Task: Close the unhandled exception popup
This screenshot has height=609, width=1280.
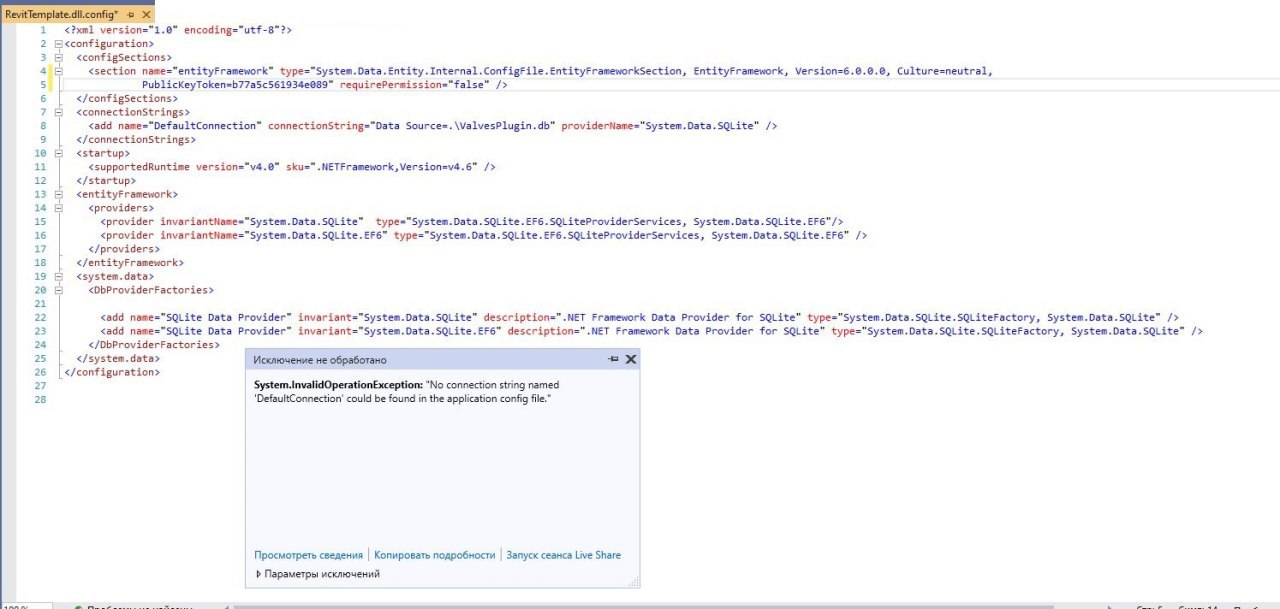Action: coord(631,359)
